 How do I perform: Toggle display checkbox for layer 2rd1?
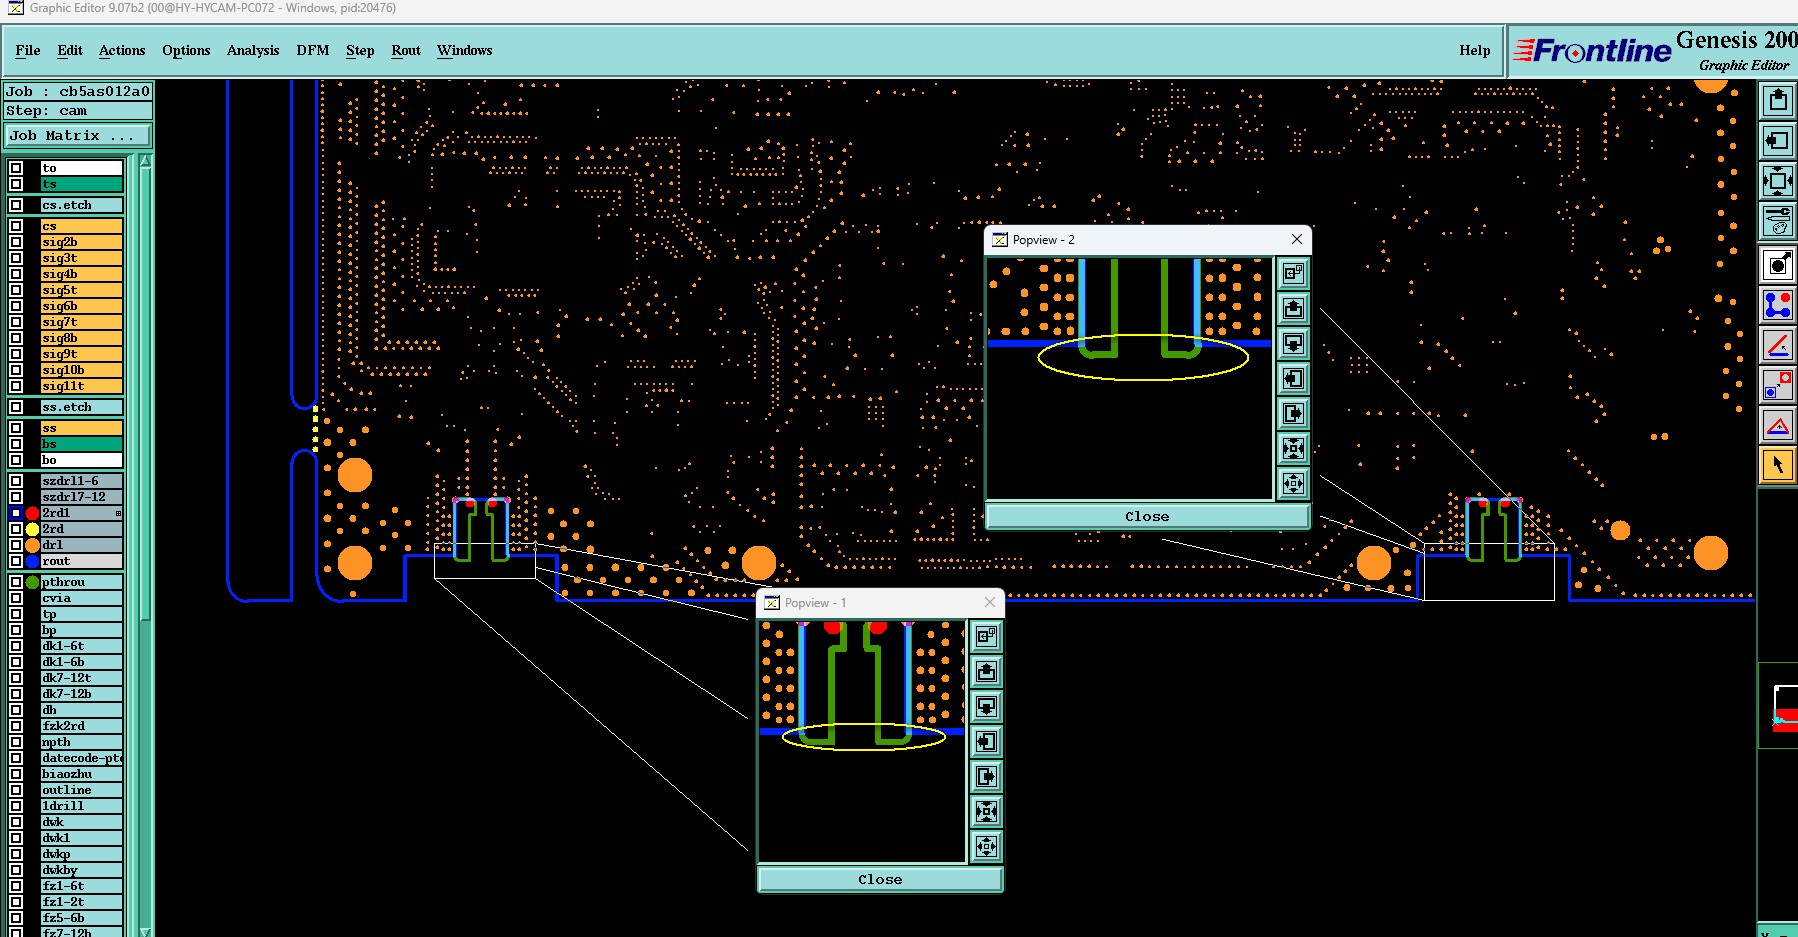[x=16, y=513]
